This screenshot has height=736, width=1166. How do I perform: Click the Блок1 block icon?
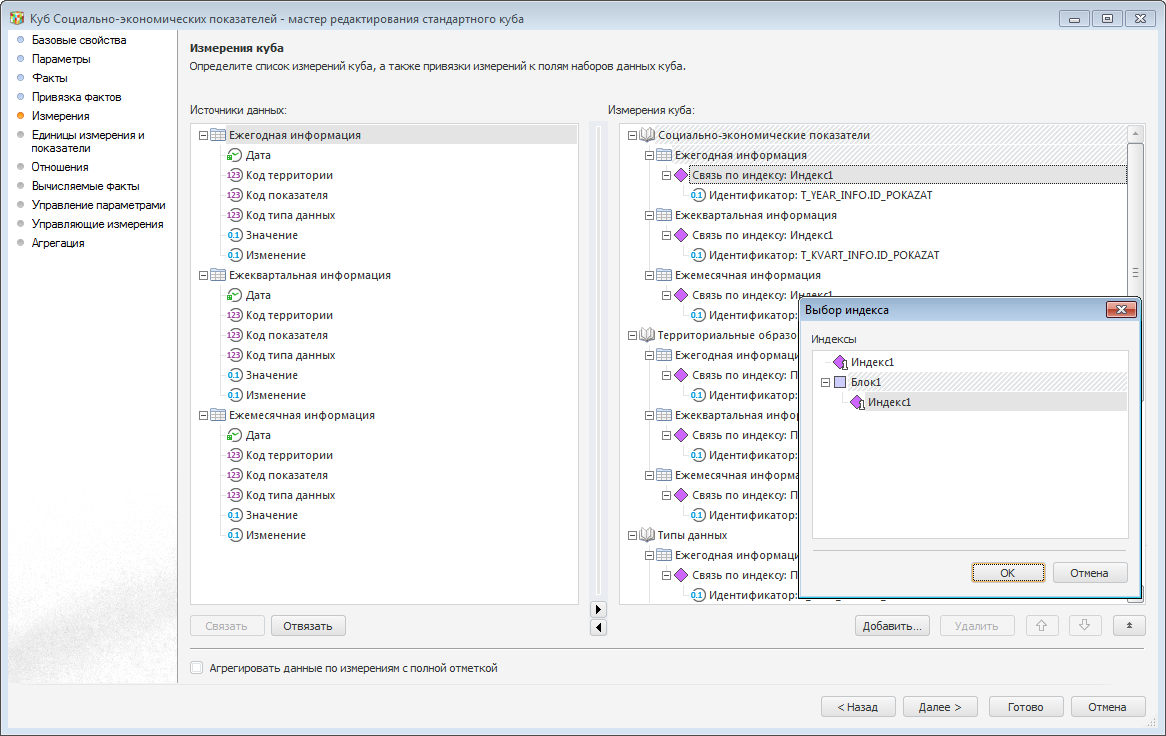click(840, 382)
